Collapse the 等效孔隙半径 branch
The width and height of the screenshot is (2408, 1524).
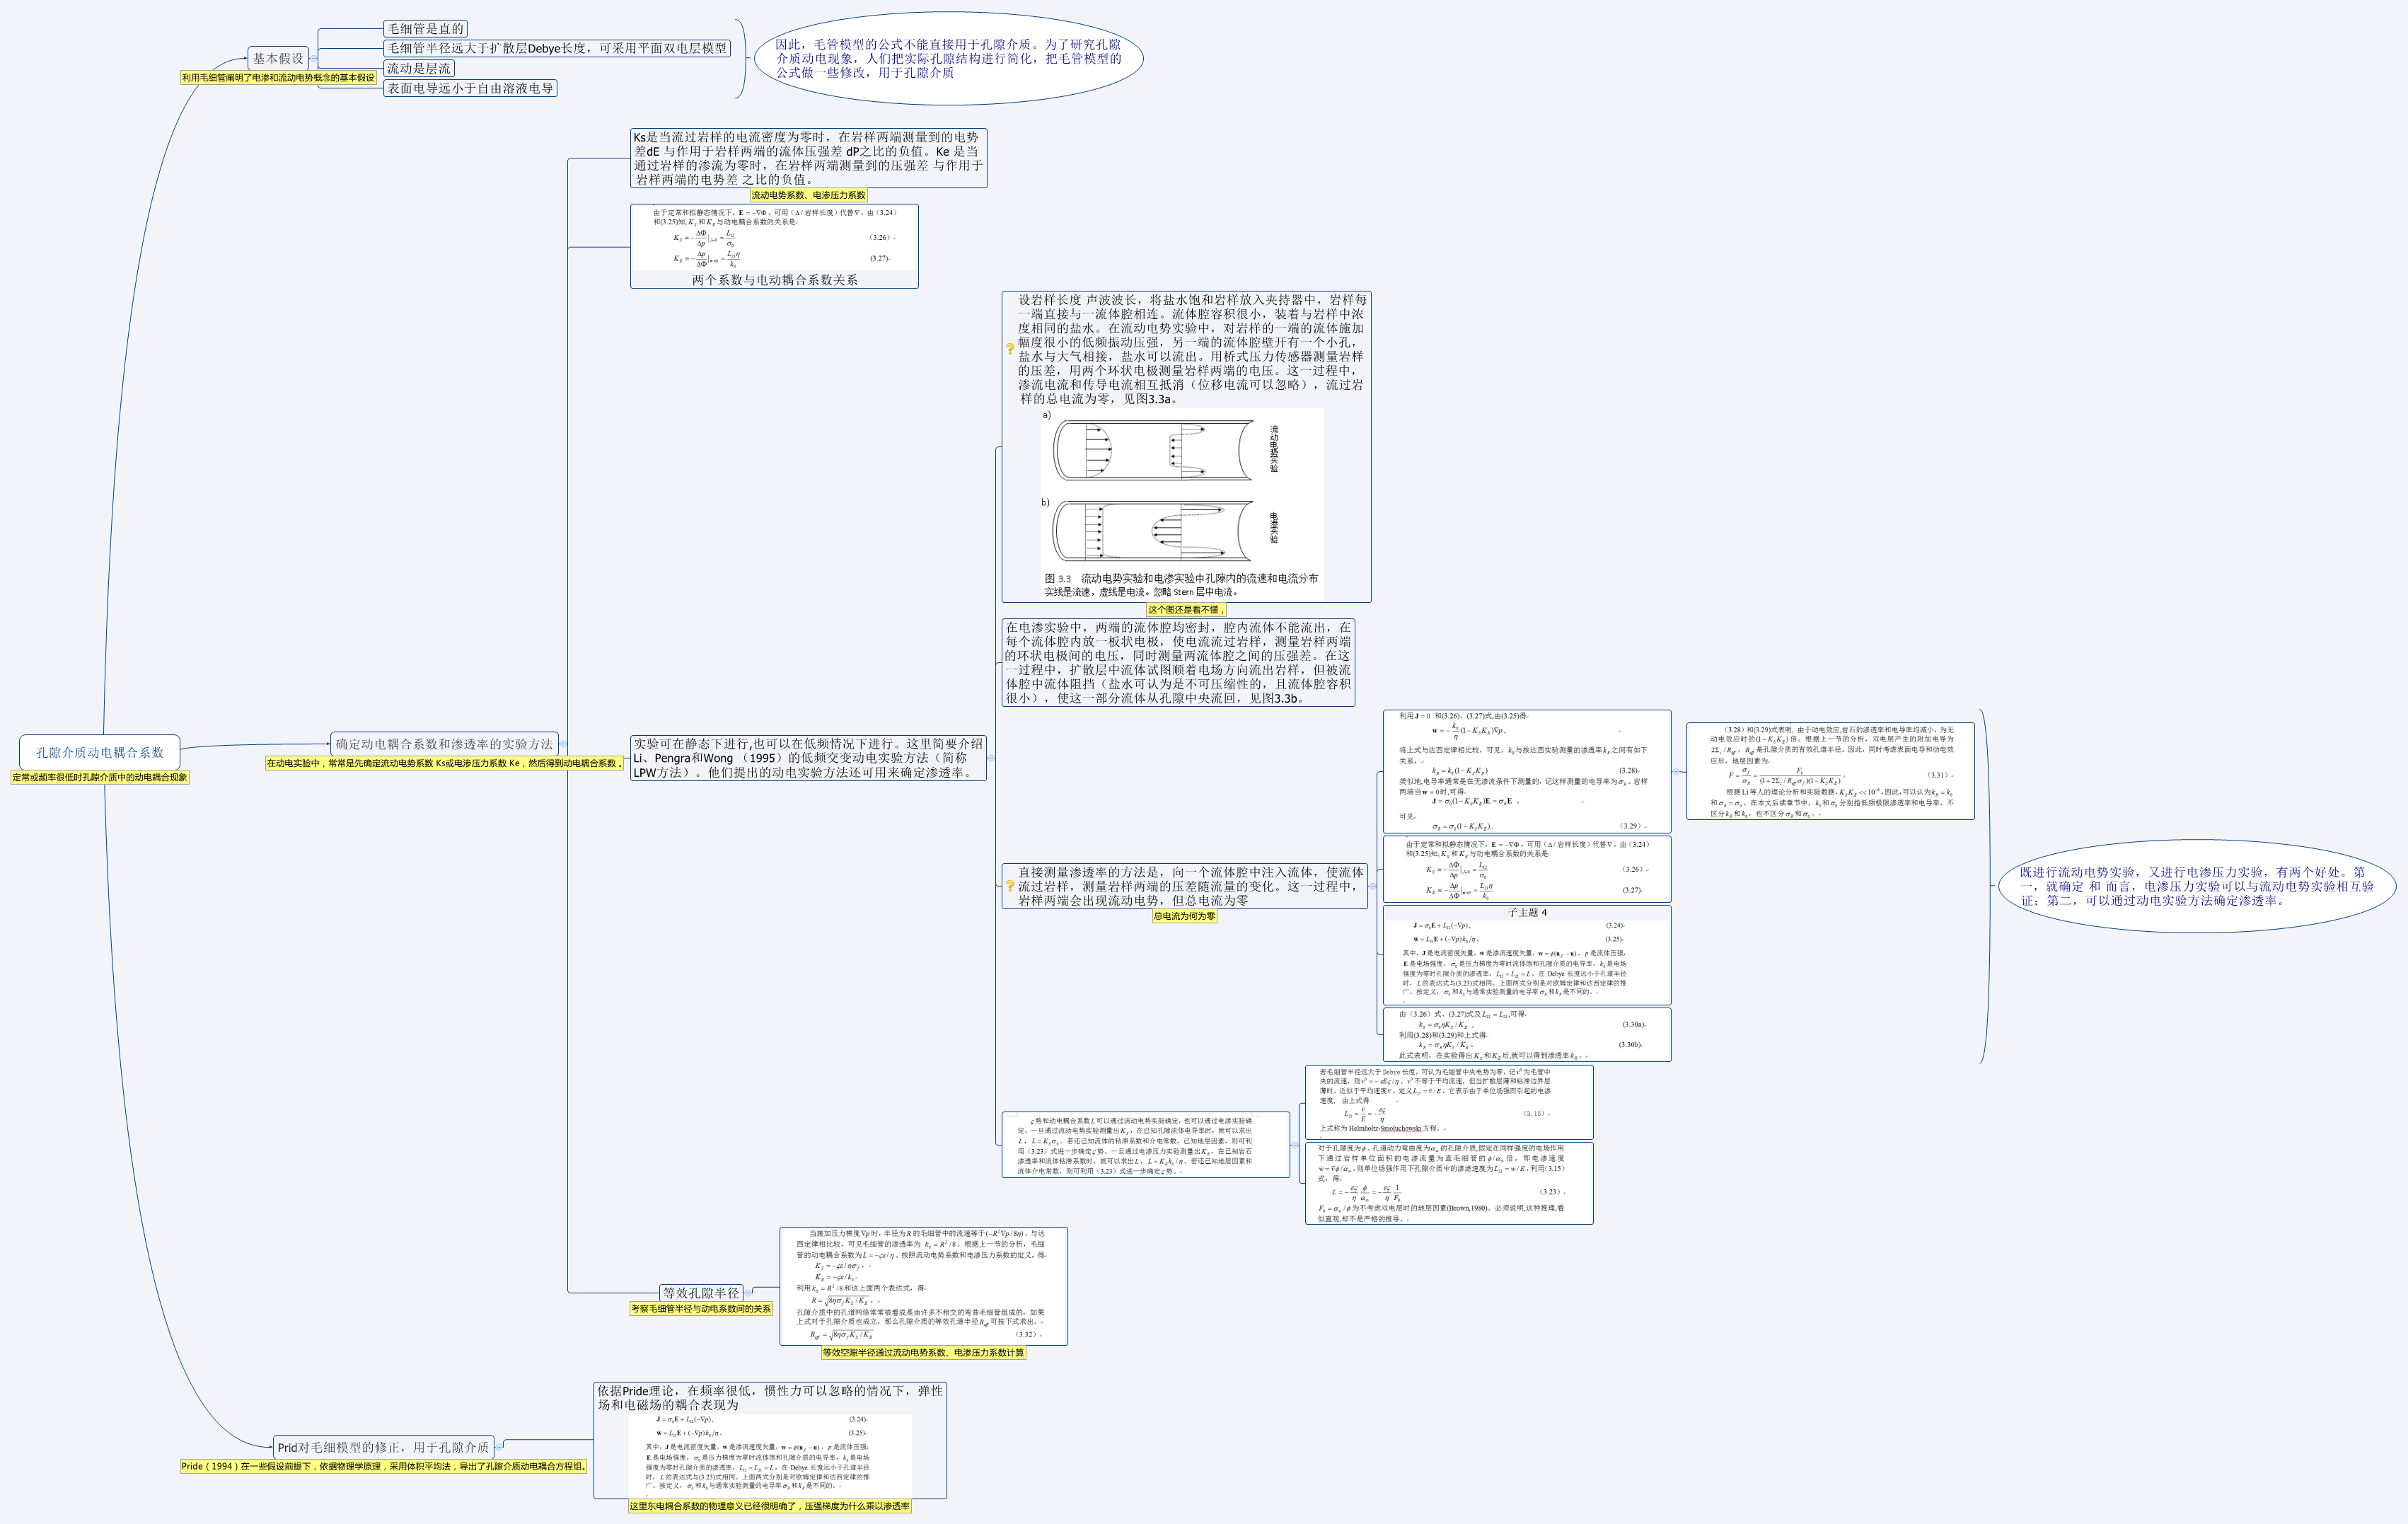(x=749, y=1292)
